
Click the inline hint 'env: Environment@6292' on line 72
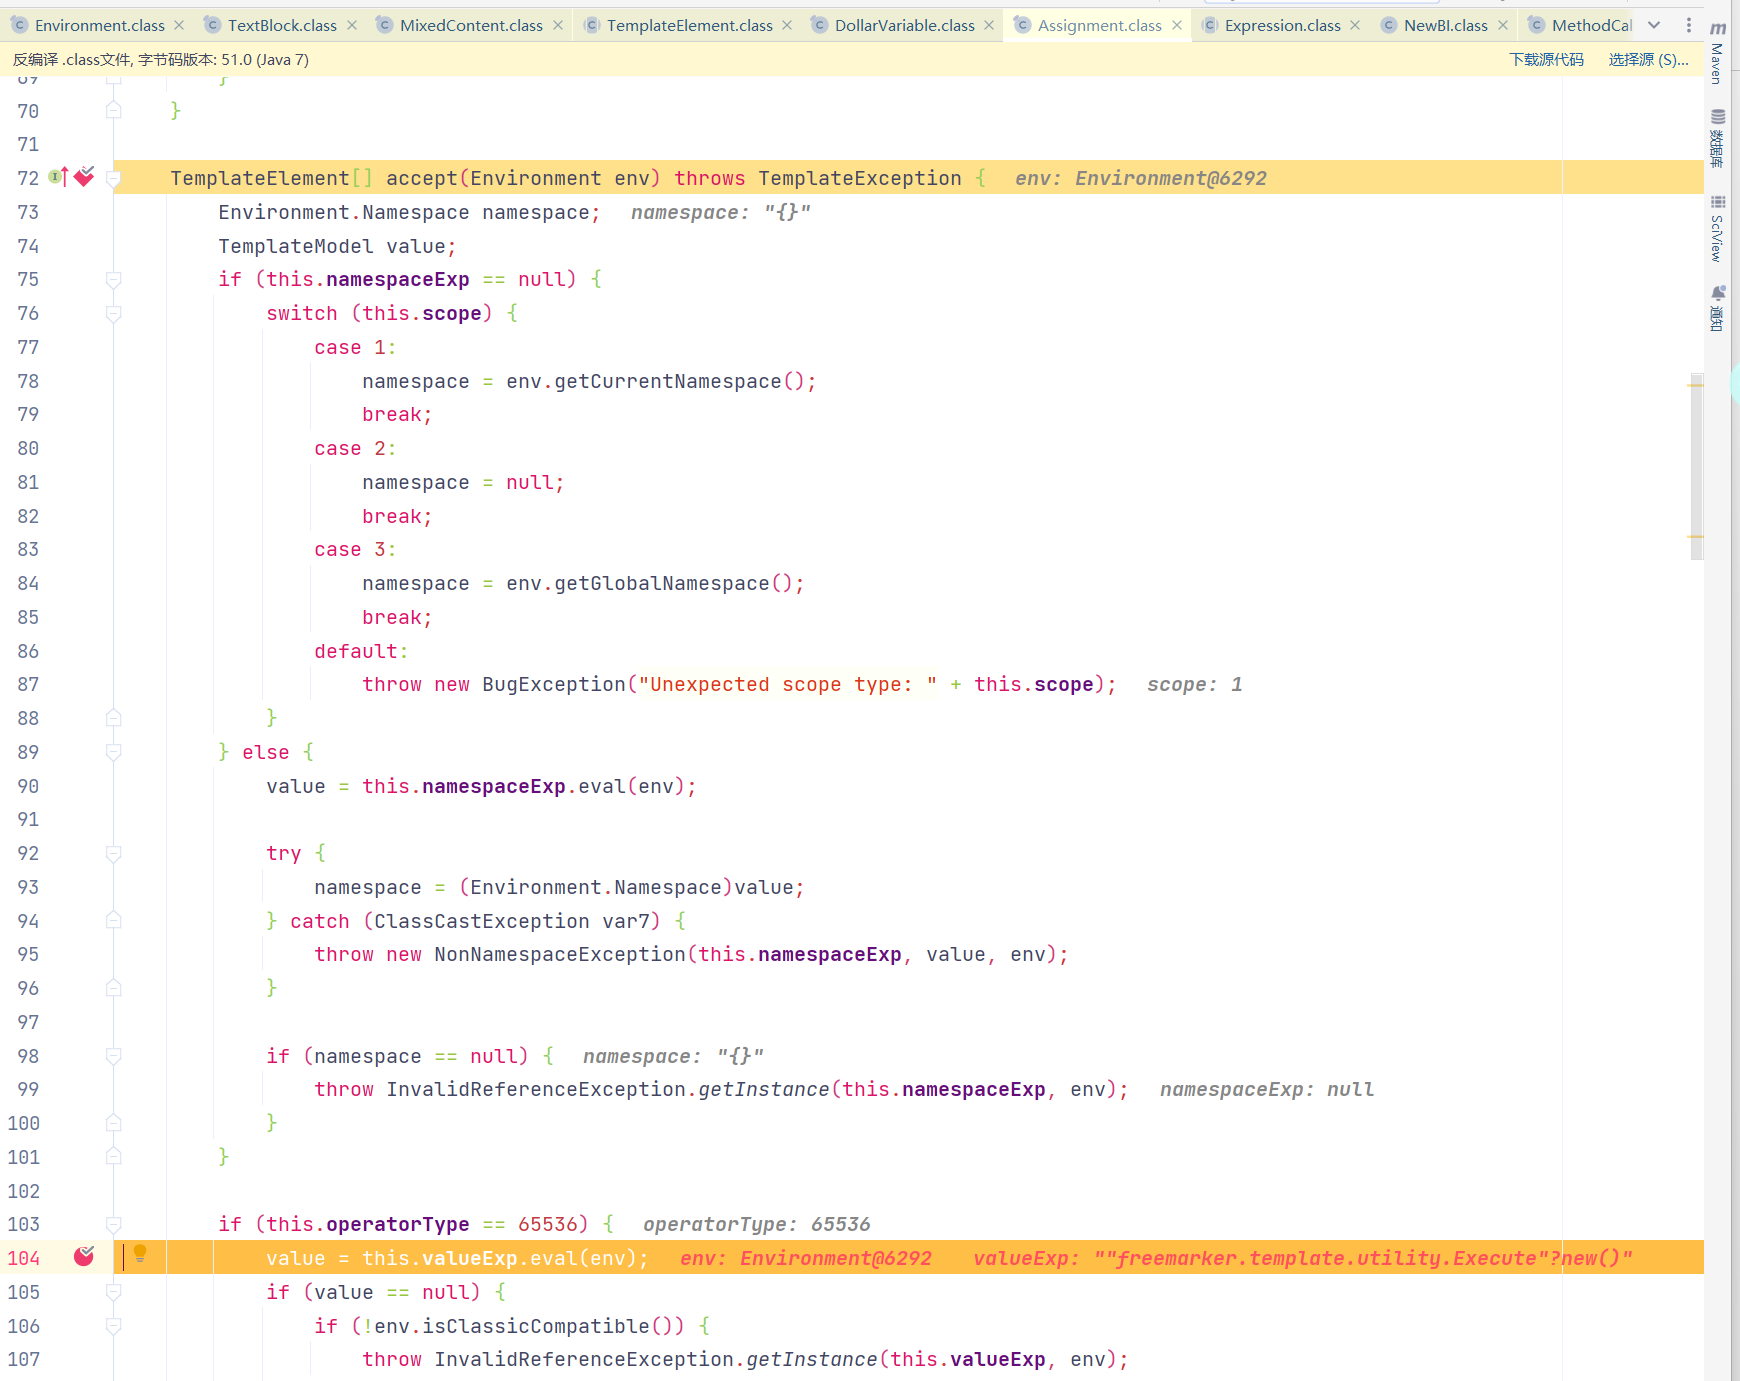click(x=1141, y=179)
